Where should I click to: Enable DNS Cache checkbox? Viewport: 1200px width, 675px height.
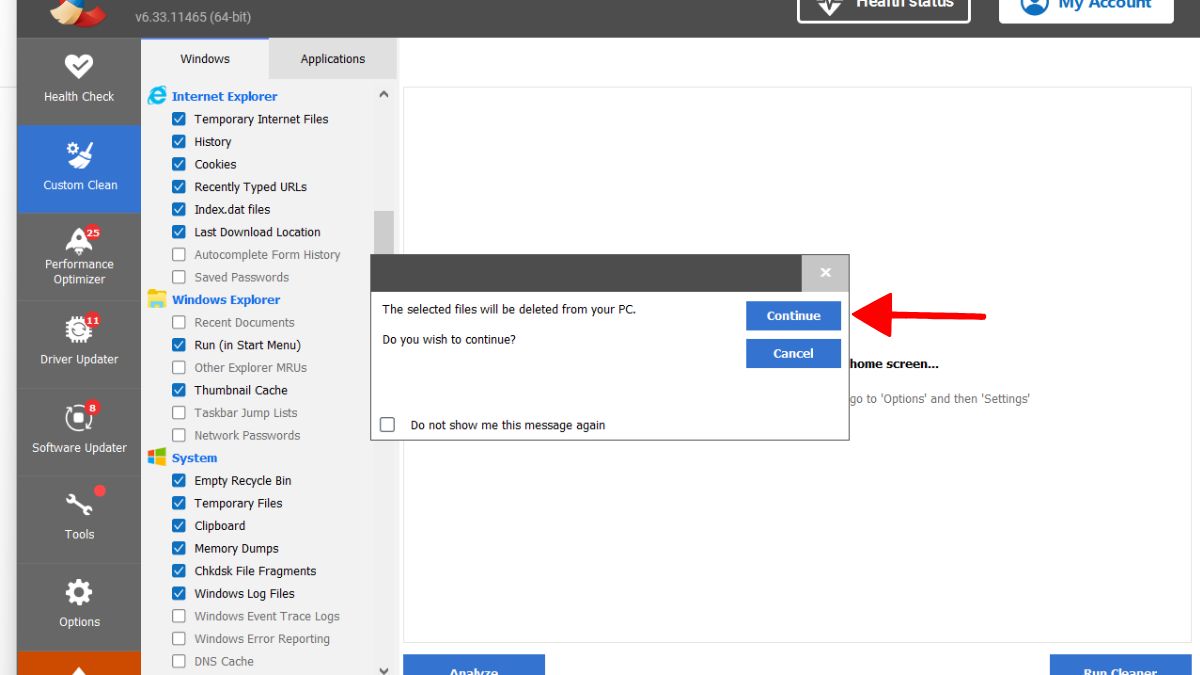(179, 661)
